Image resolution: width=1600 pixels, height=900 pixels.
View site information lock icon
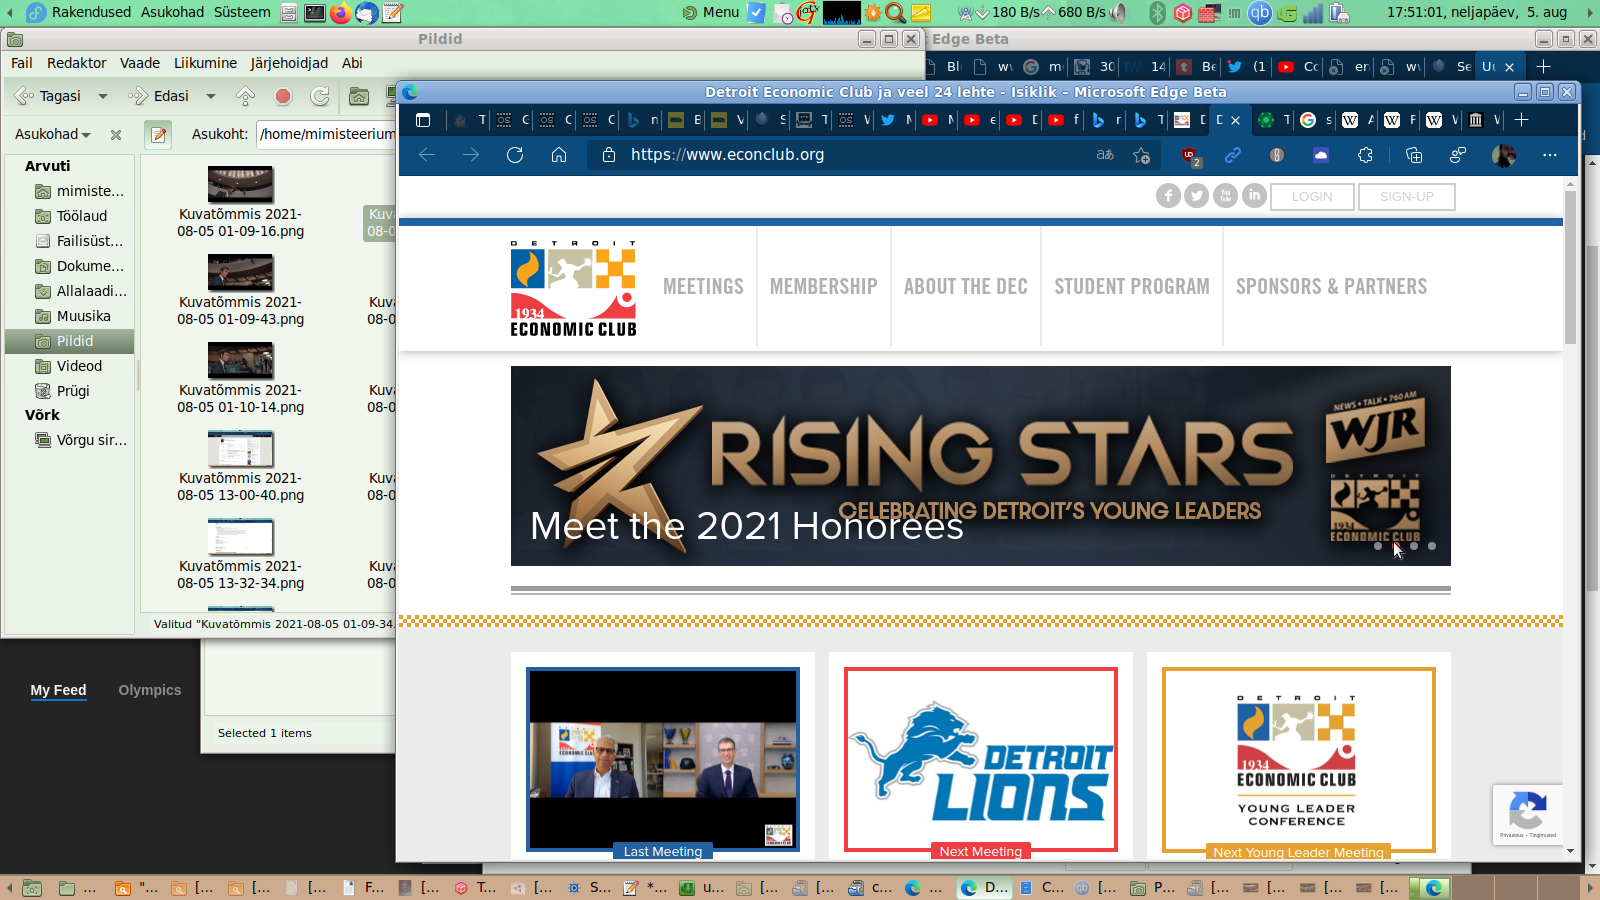(x=608, y=155)
